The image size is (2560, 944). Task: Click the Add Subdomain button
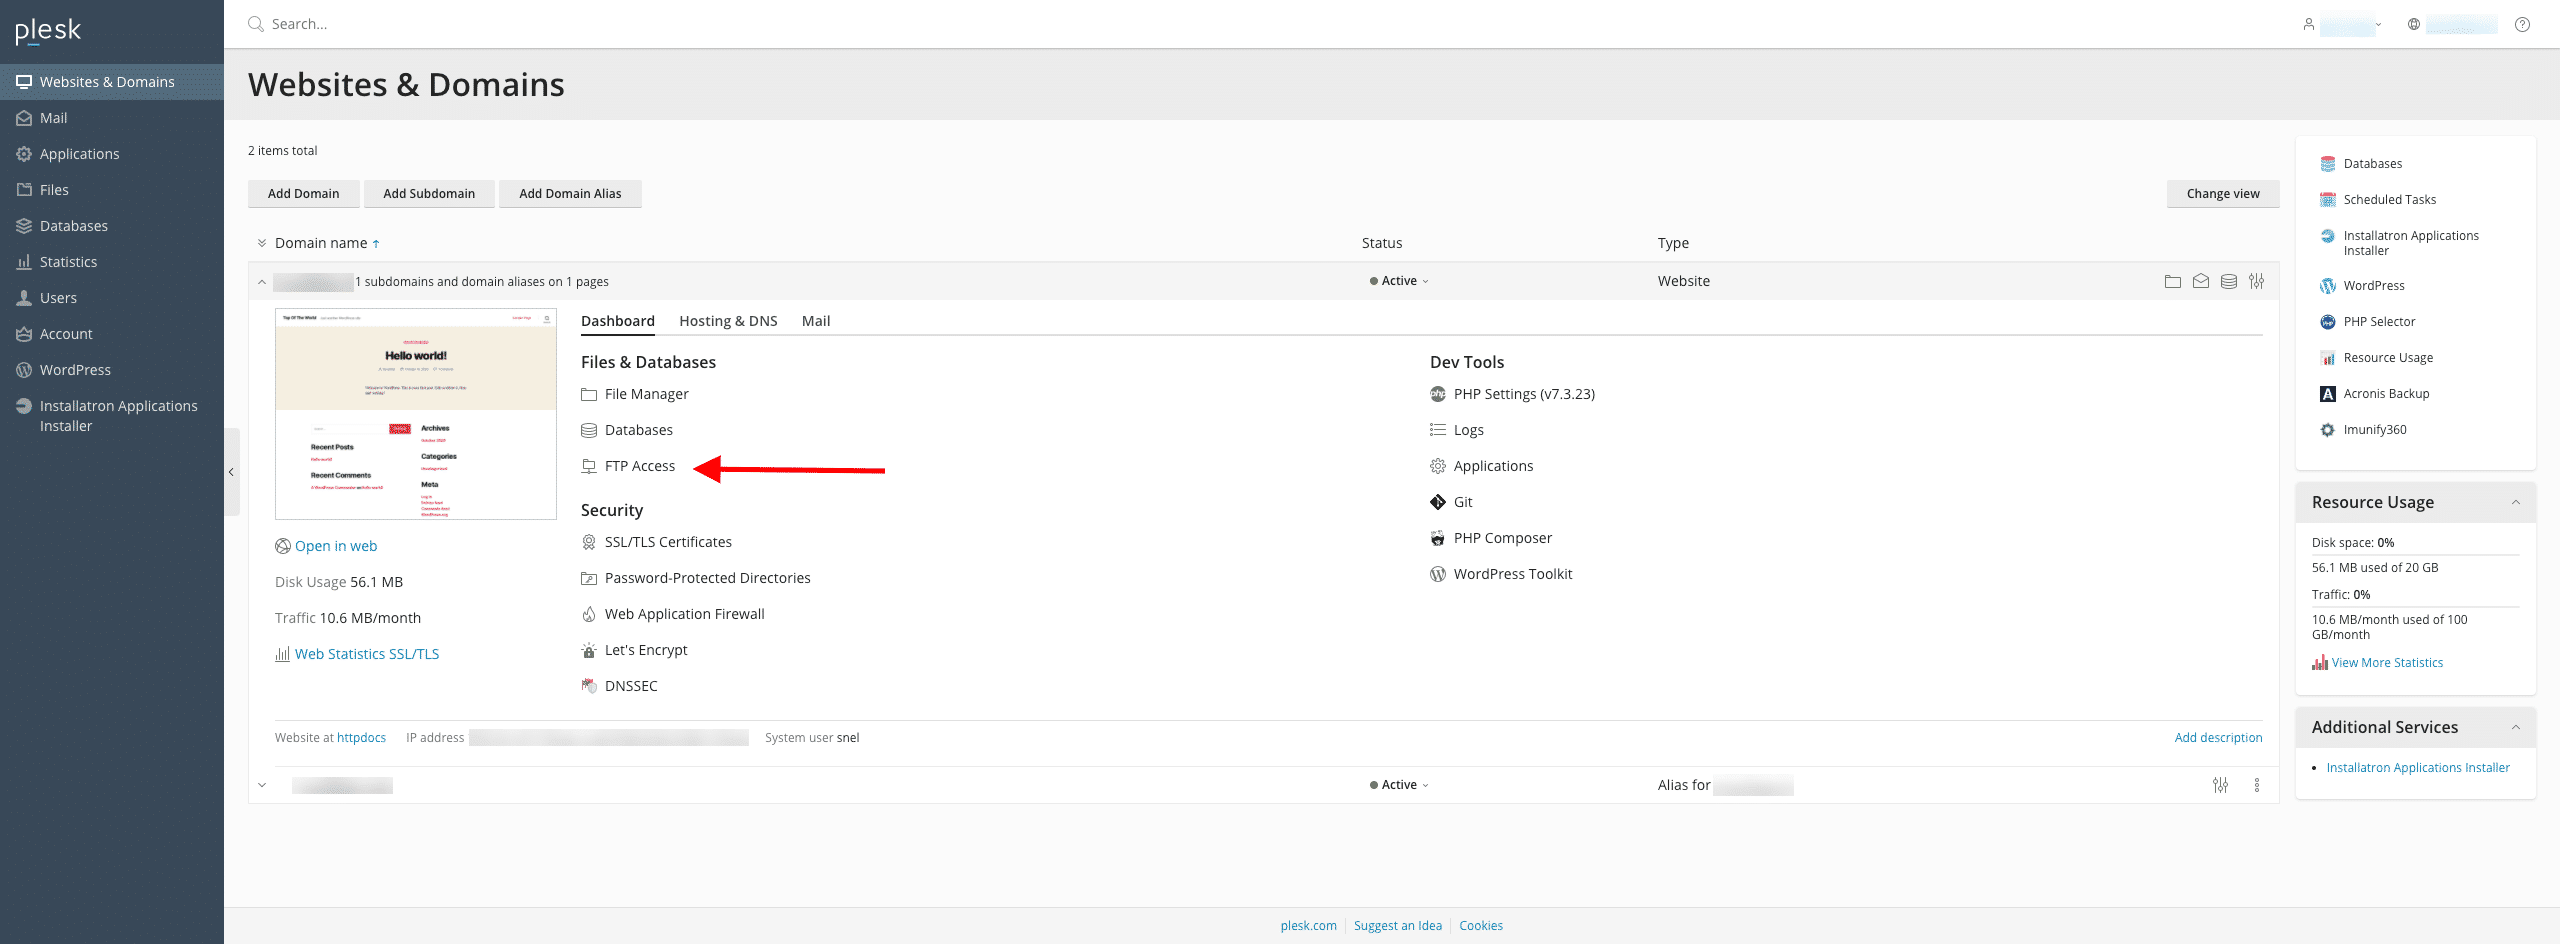(x=429, y=194)
